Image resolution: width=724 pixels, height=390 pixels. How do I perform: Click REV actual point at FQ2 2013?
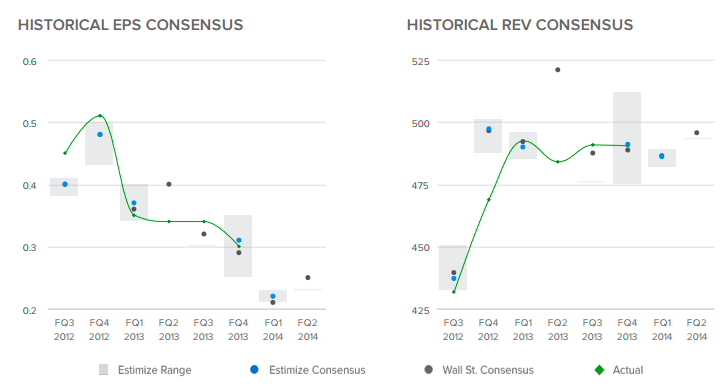click(x=558, y=162)
